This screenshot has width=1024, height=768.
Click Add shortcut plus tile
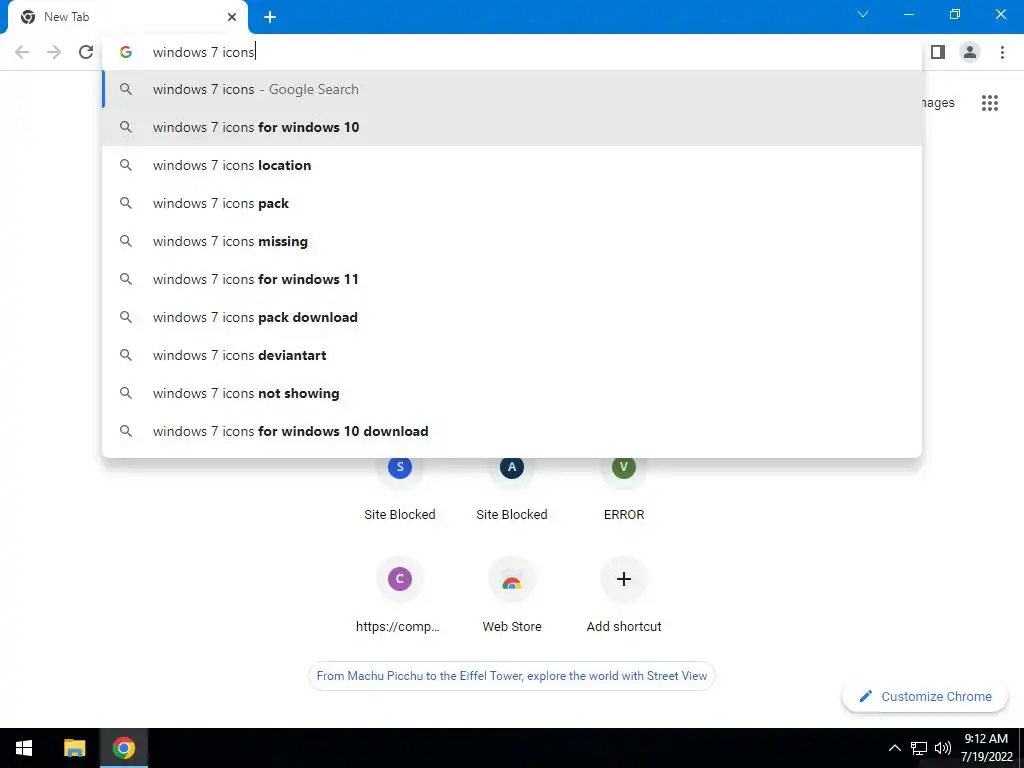[x=624, y=594]
